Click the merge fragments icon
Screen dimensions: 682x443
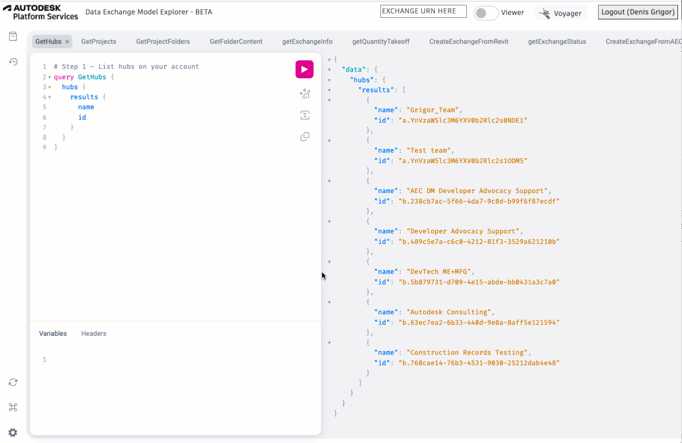tap(305, 115)
